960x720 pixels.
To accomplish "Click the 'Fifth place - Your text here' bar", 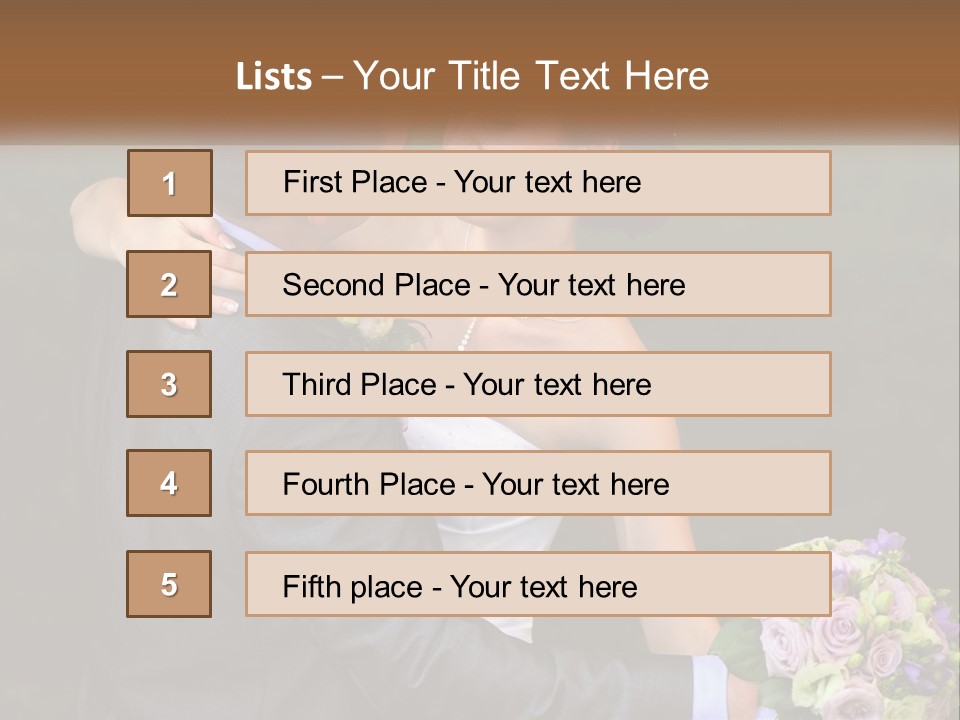I will tap(538, 584).
